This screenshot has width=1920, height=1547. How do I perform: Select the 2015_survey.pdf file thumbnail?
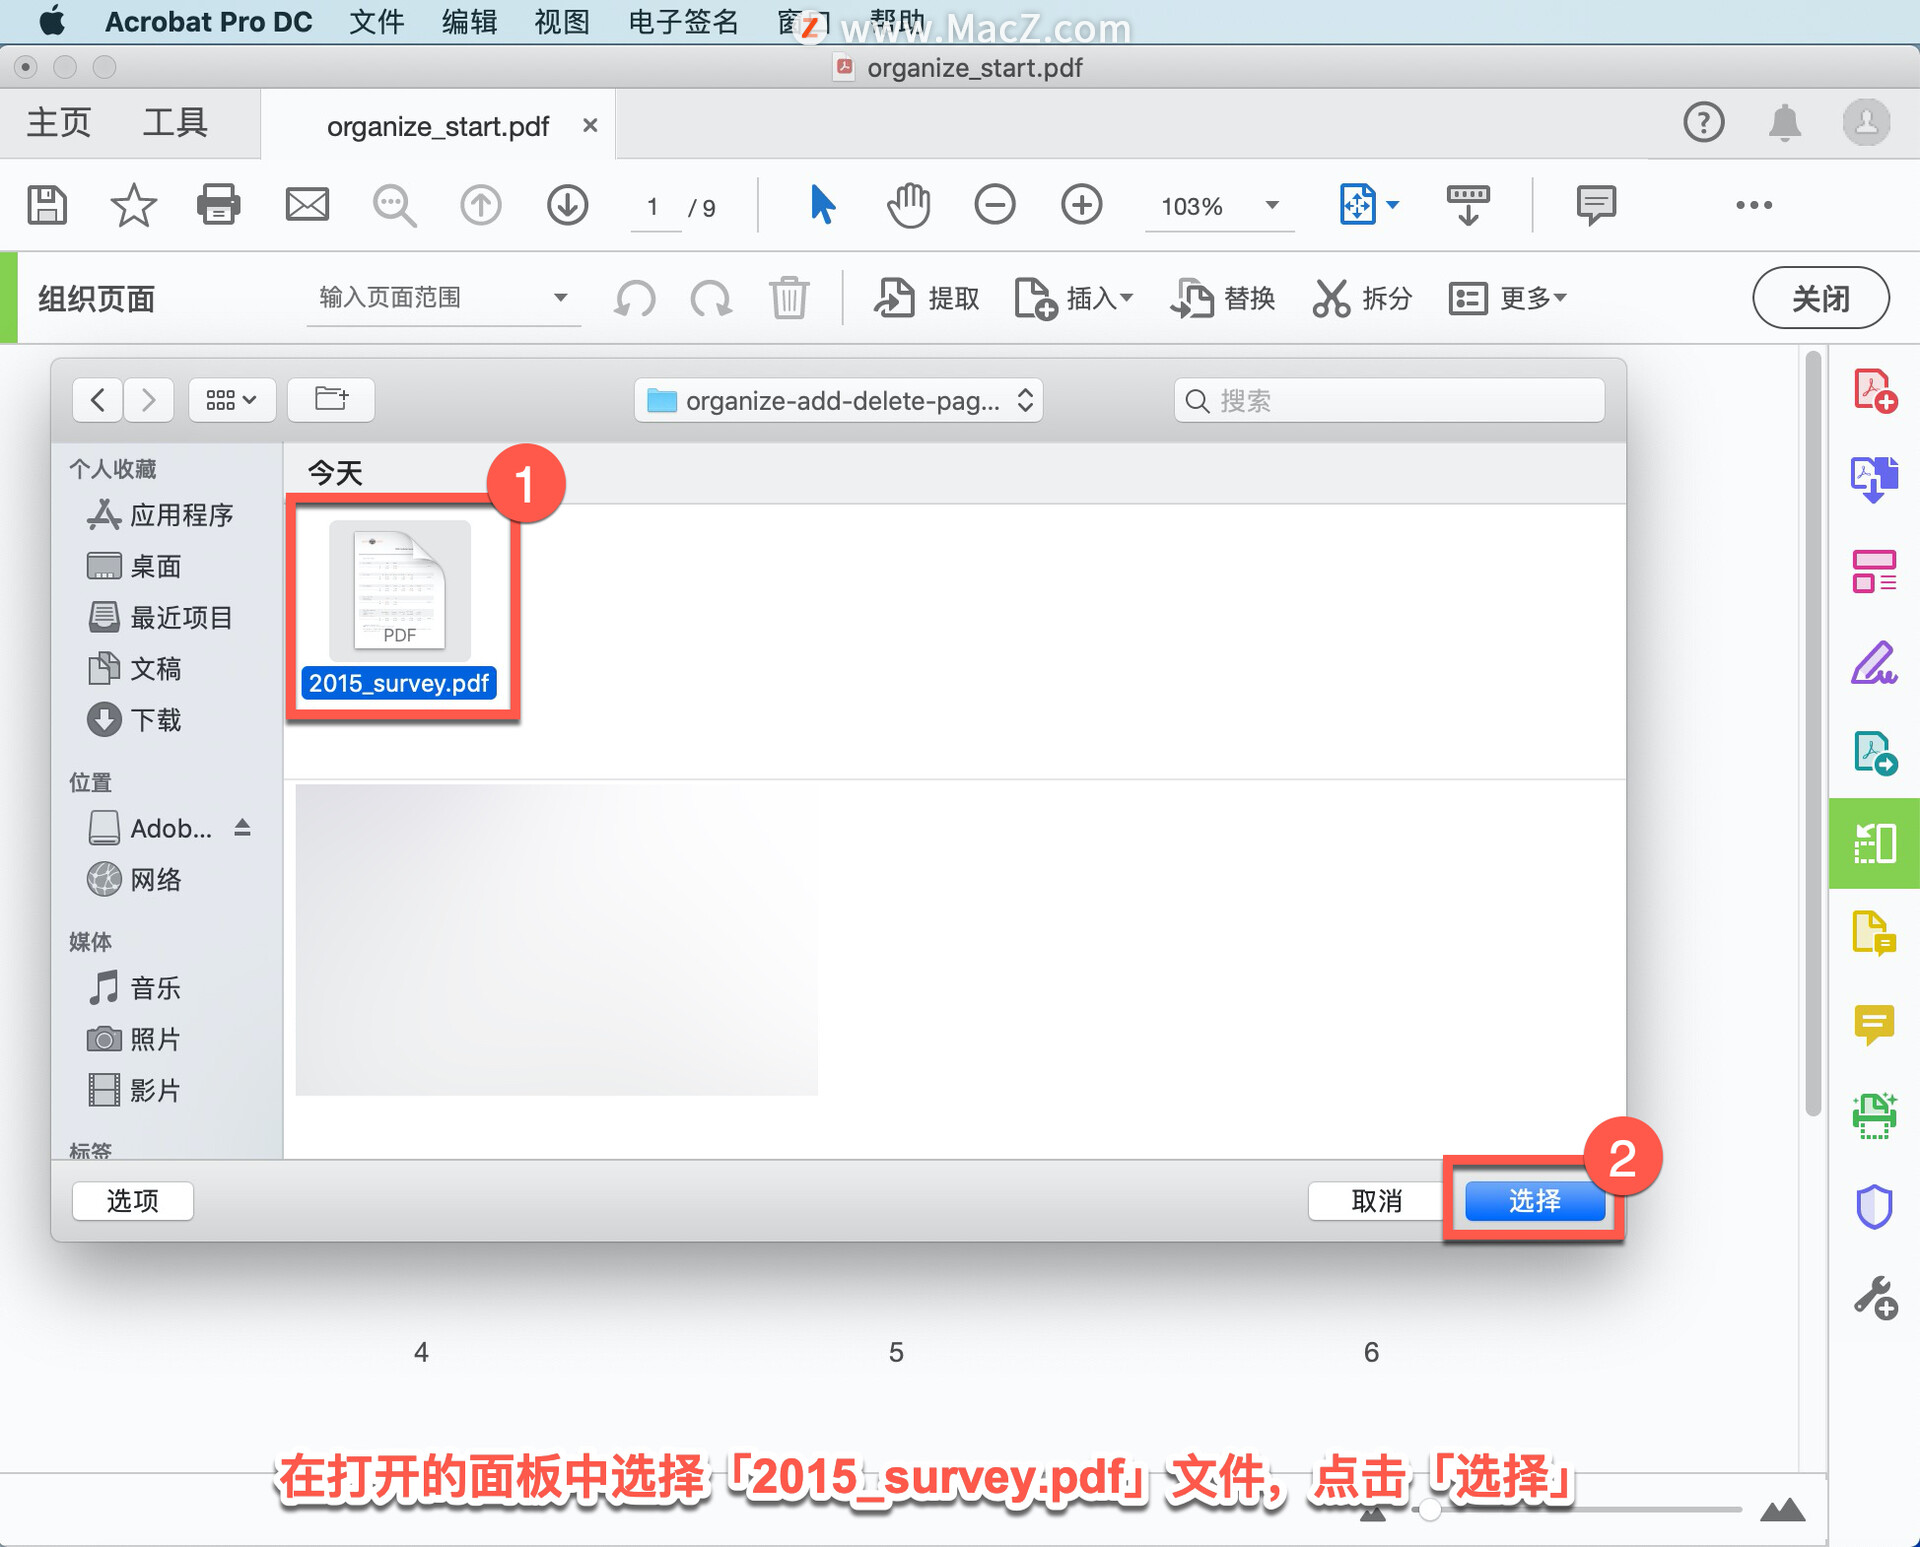(x=400, y=590)
